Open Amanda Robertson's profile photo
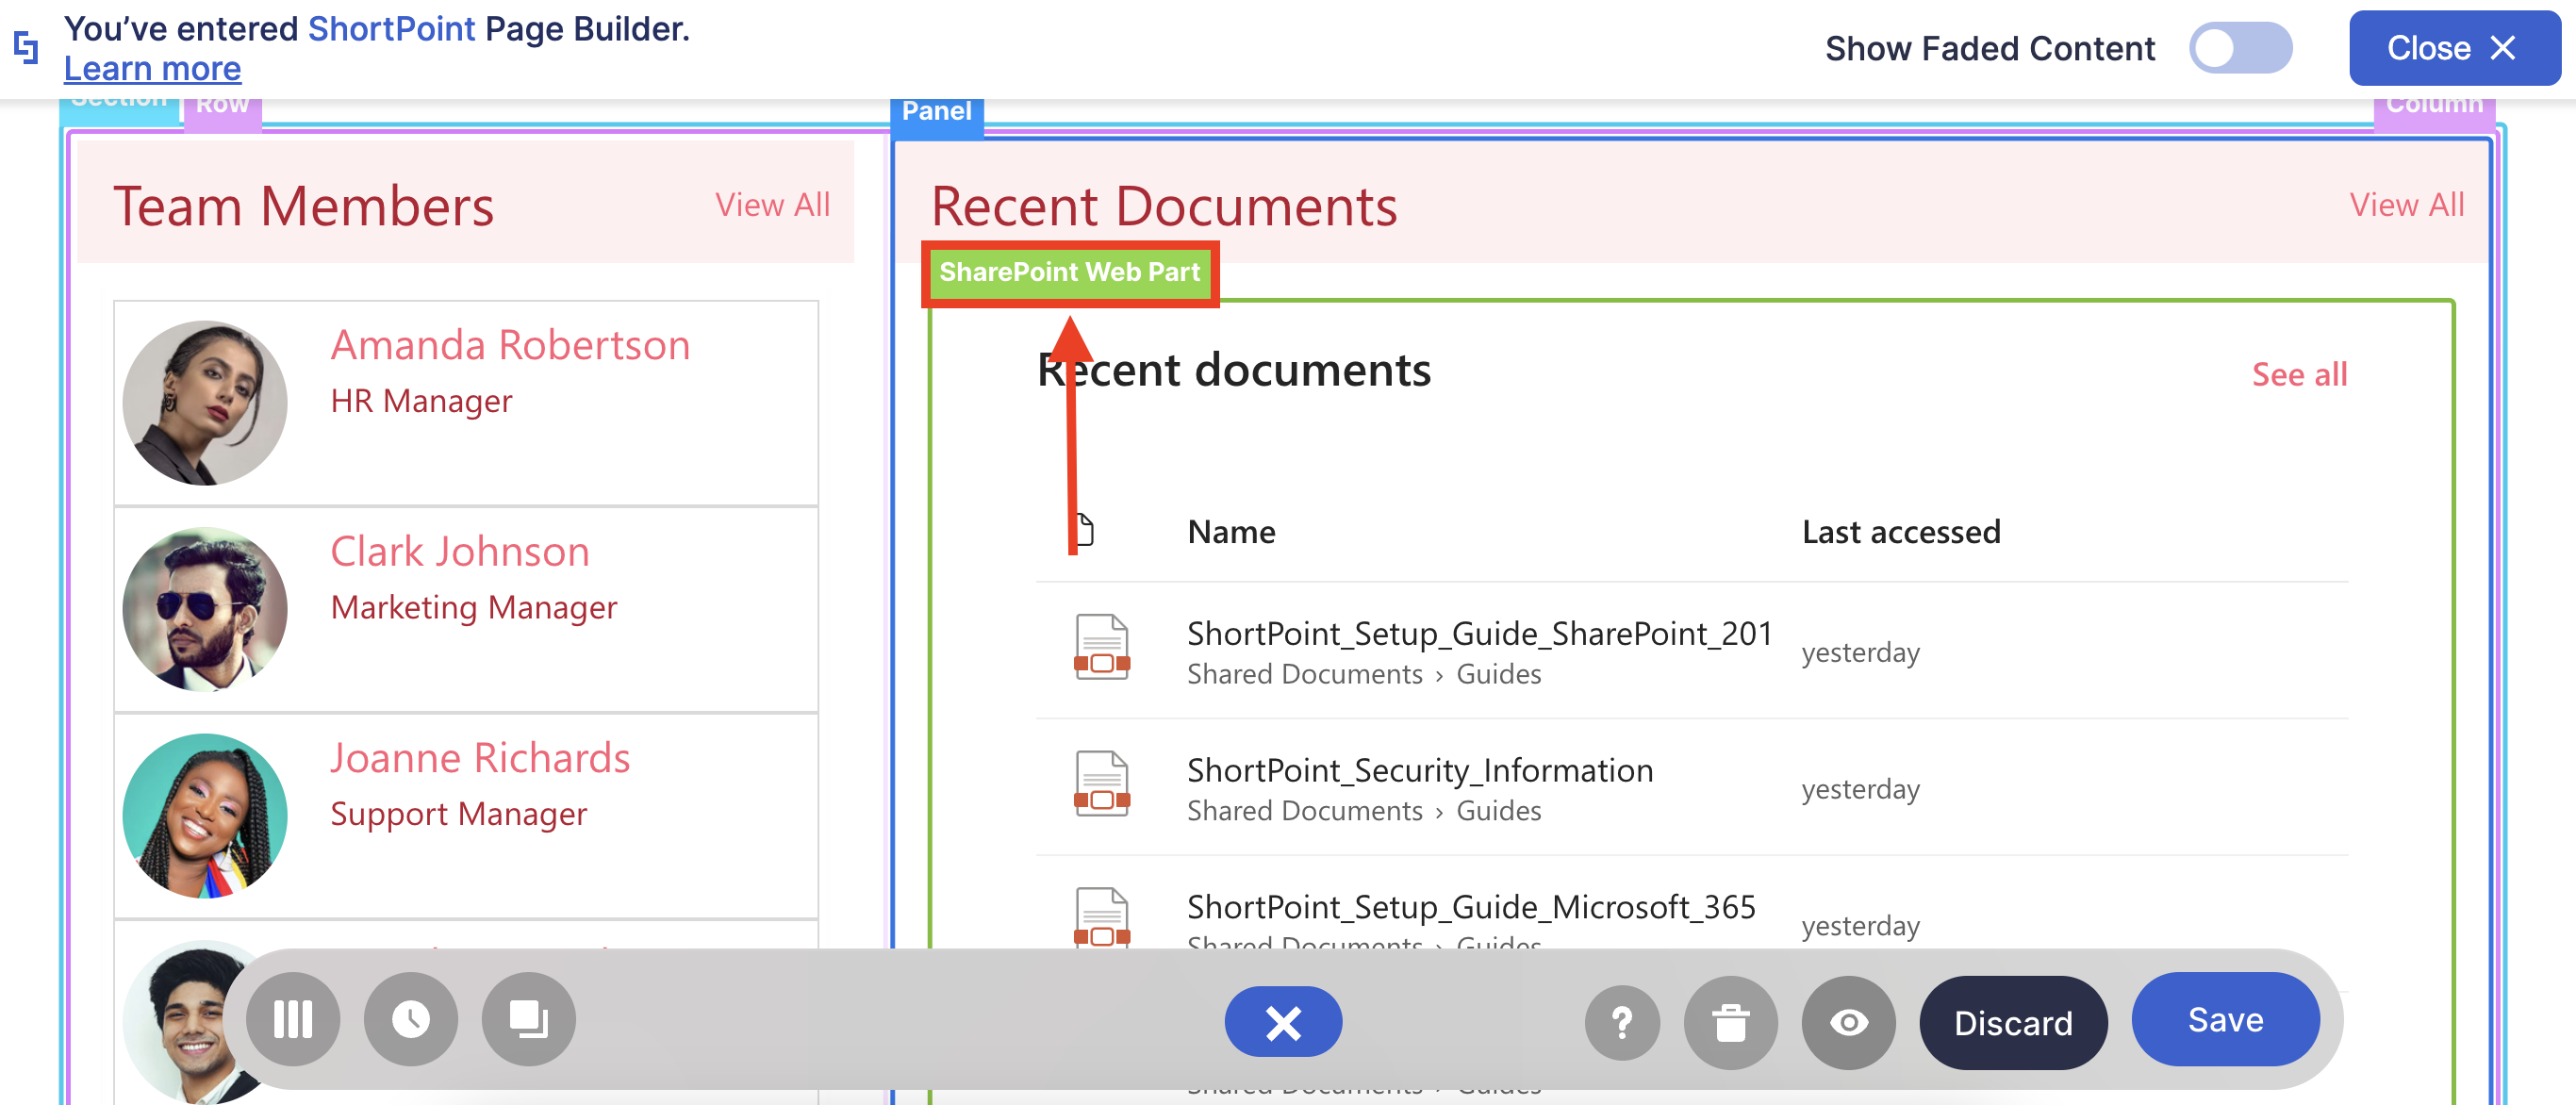The width and height of the screenshot is (2576, 1105). point(205,402)
